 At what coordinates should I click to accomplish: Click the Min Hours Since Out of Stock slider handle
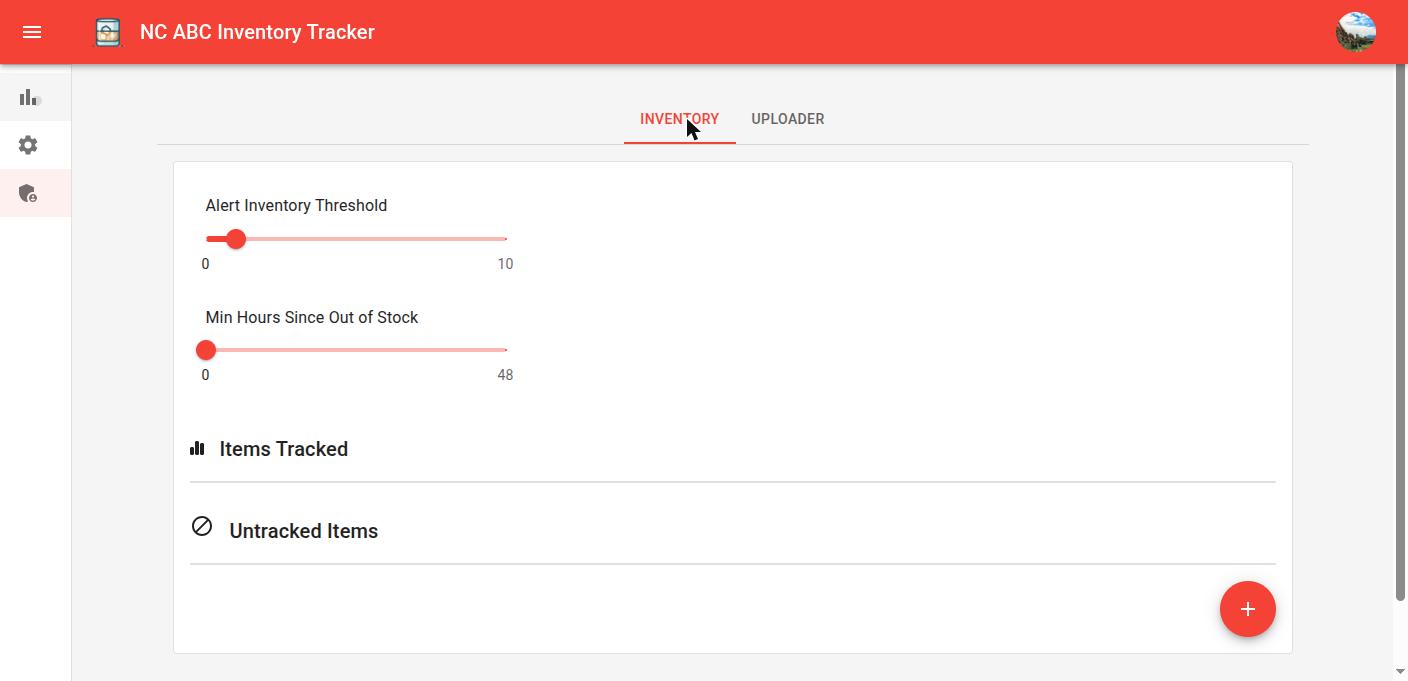coord(206,350)
